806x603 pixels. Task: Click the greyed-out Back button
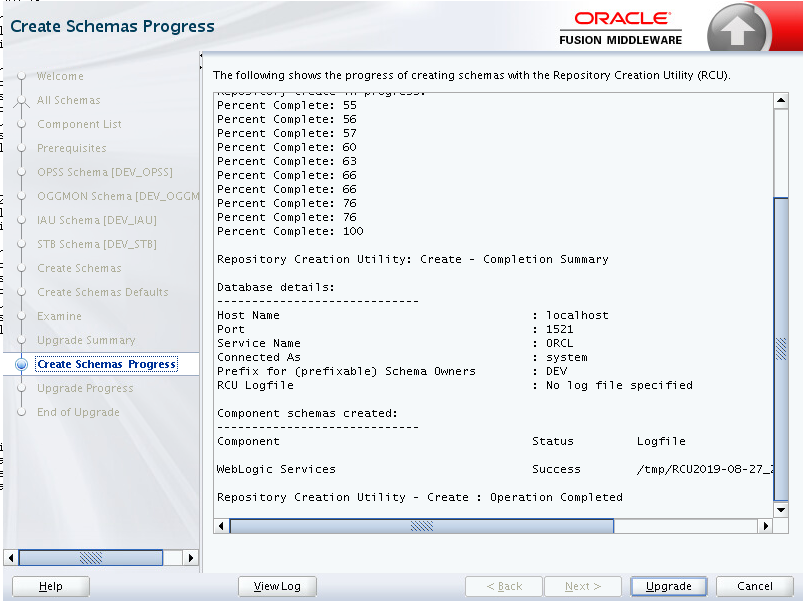504,586
